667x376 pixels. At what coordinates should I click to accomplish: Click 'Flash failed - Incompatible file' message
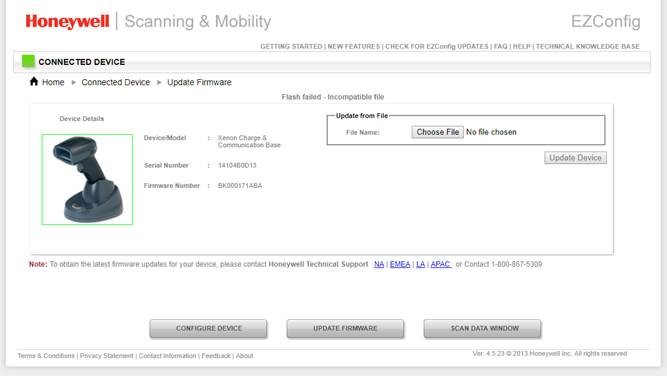coord(333,97)
